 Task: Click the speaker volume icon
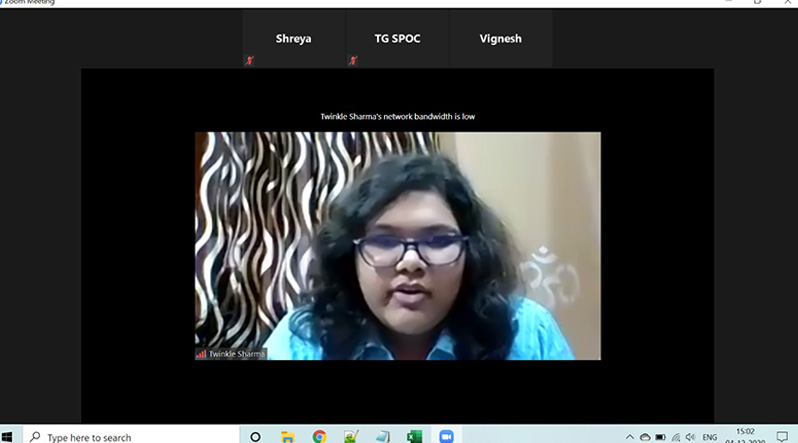pos(691,437)
